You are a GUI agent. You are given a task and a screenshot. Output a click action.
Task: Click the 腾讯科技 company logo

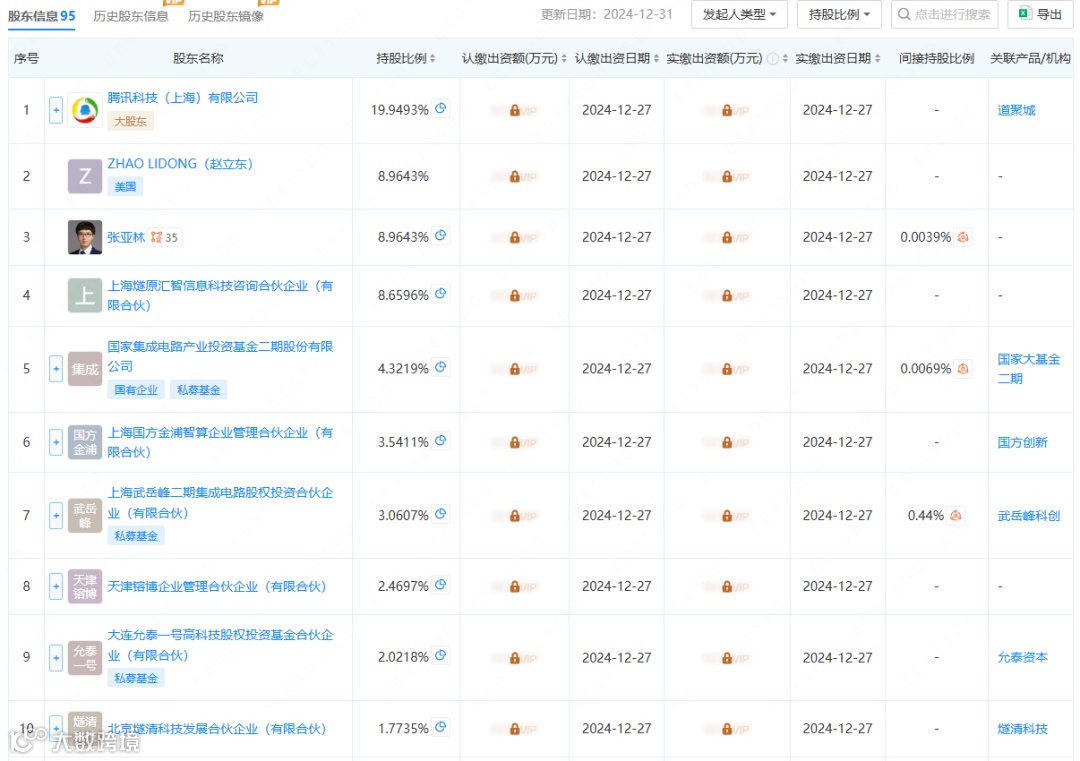point(85,110)
